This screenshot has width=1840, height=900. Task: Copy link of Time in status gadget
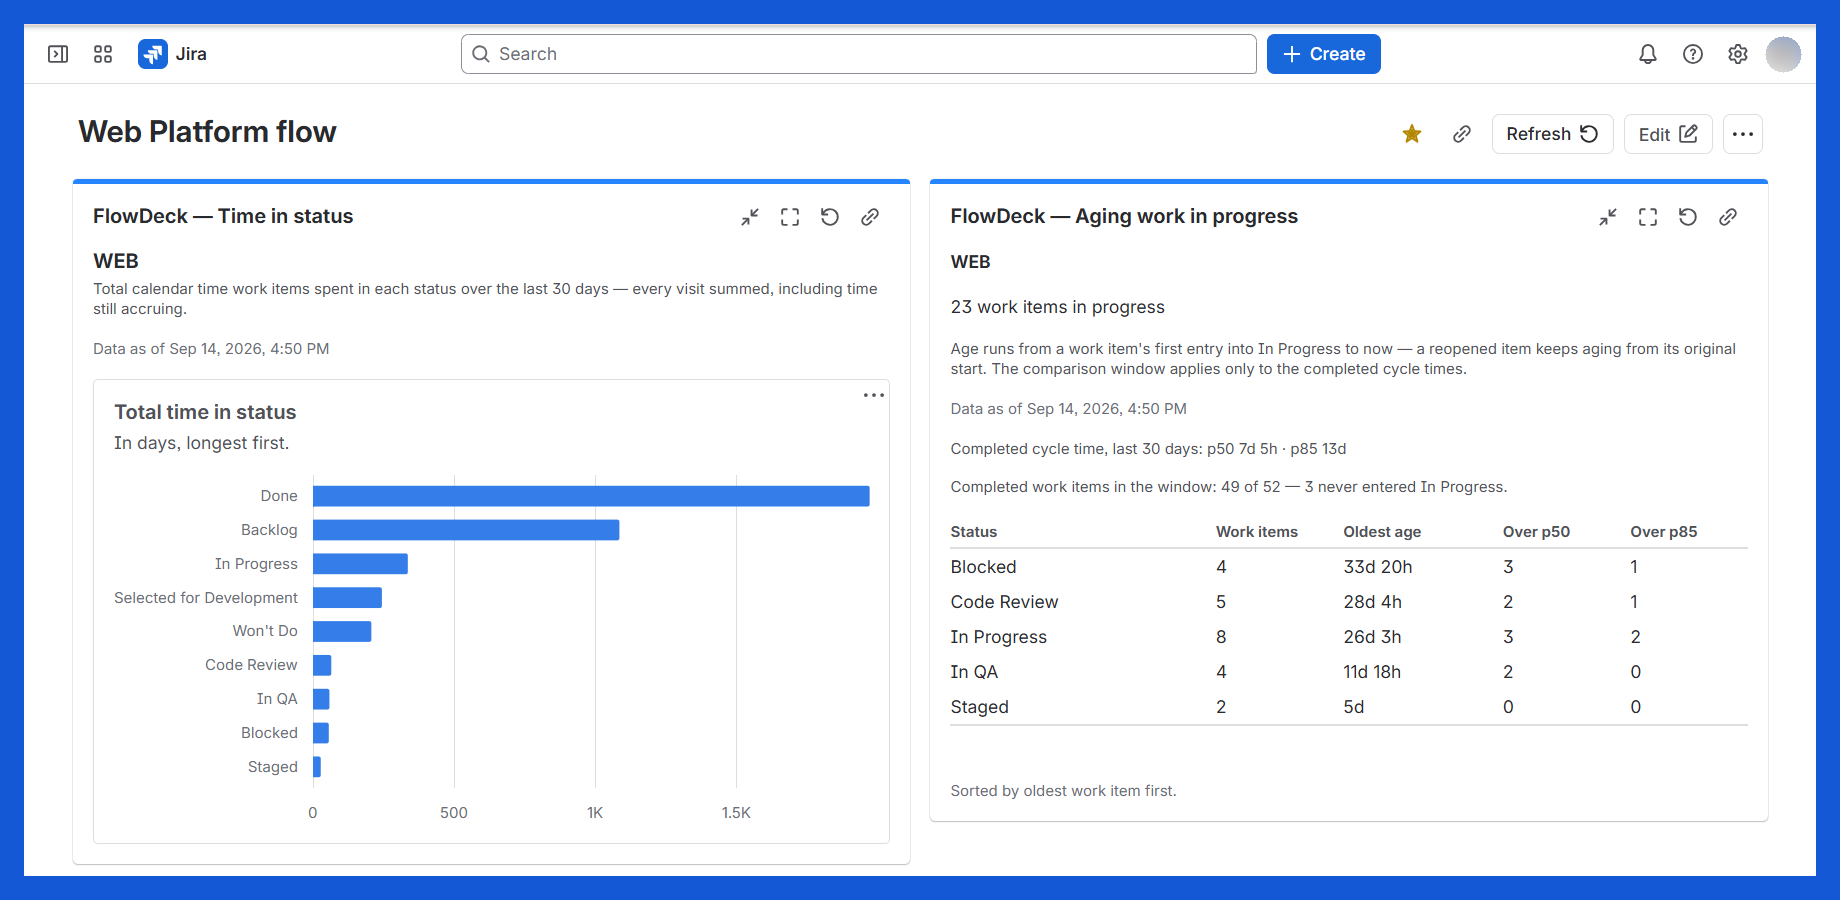(x=870, y=217)
